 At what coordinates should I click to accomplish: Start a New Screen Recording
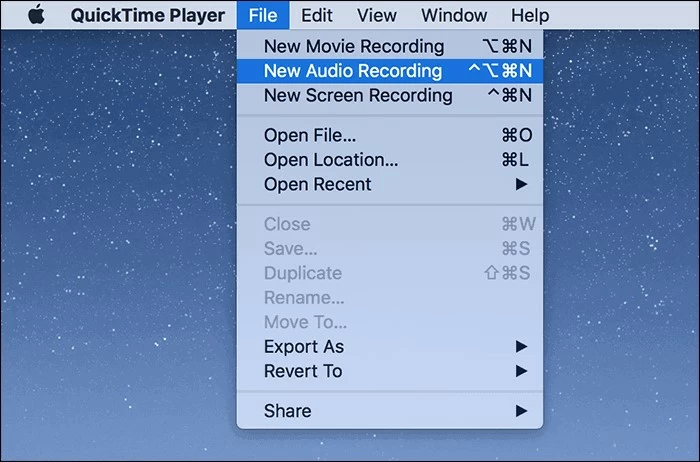click(357, 96)
